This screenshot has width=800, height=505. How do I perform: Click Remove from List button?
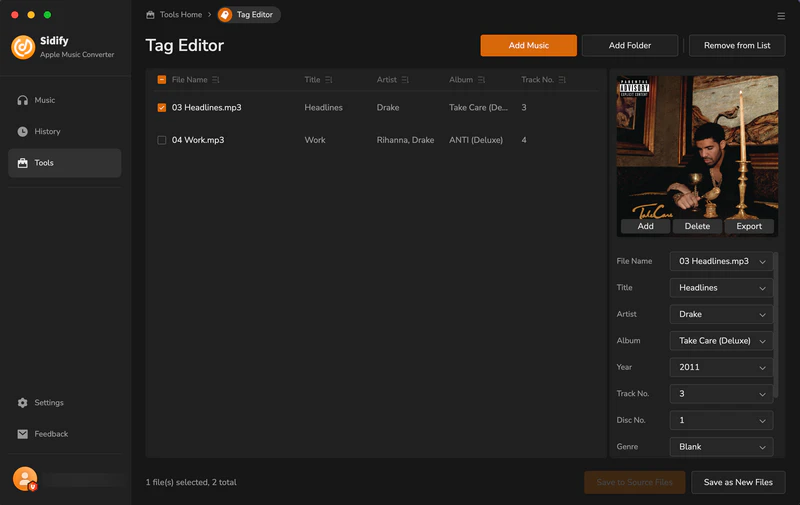pos(737,45)
